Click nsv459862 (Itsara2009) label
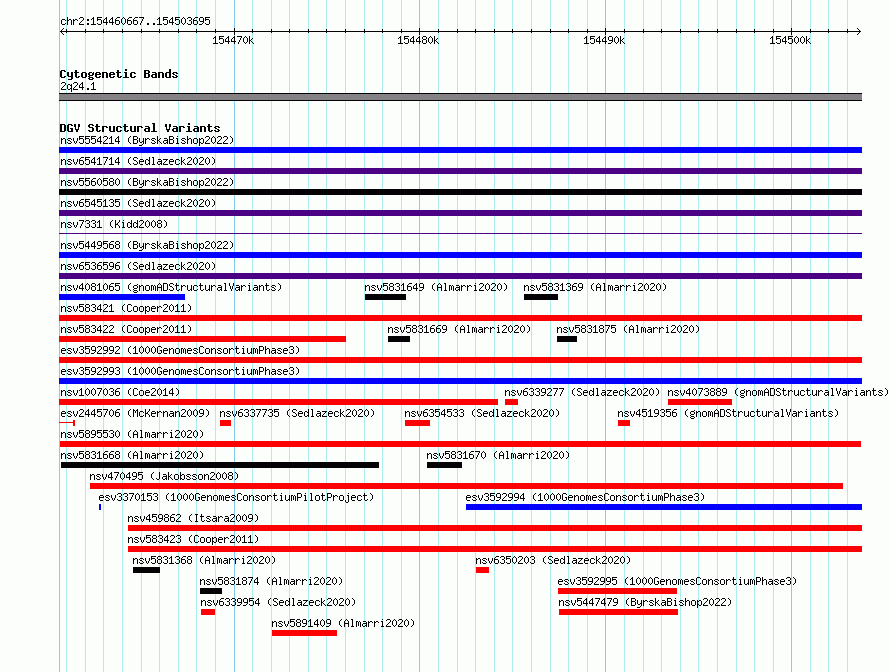The image size is (890, 672). [193, 518]
